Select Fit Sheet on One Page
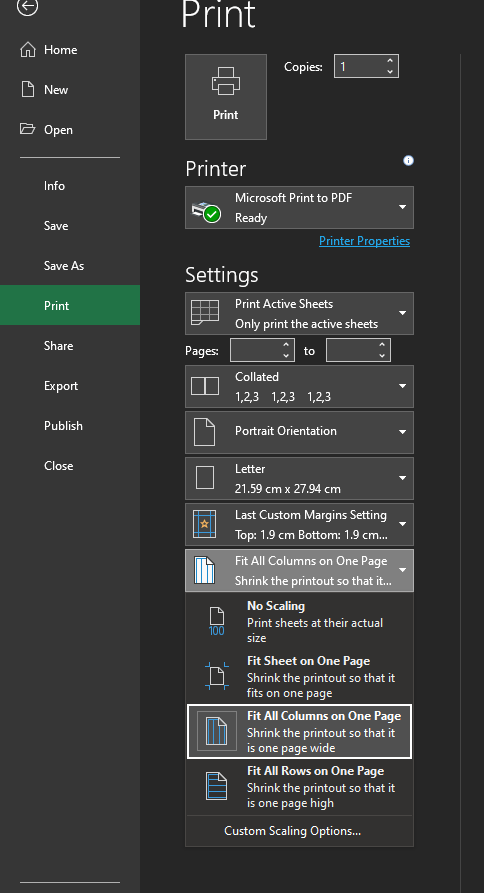Screen dimensions: 484x893 300,677
